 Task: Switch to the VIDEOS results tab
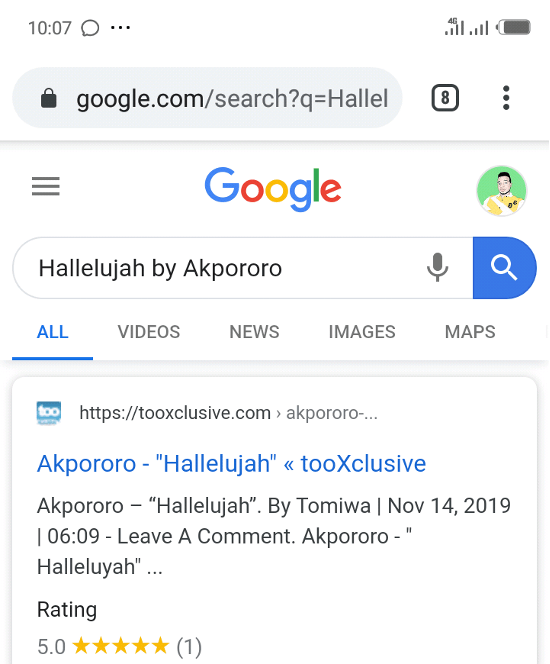(149, 332)
